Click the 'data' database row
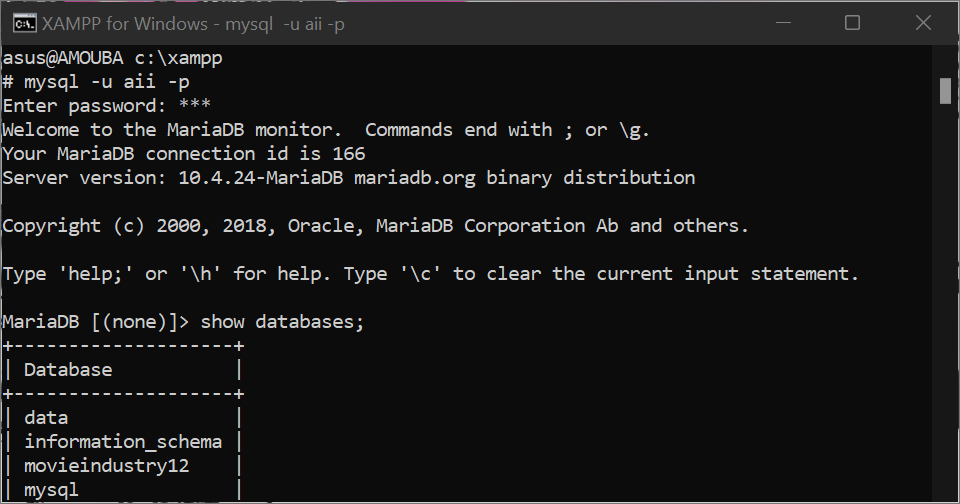The width and height of the screenshot is (960, 504). point(46,418)
